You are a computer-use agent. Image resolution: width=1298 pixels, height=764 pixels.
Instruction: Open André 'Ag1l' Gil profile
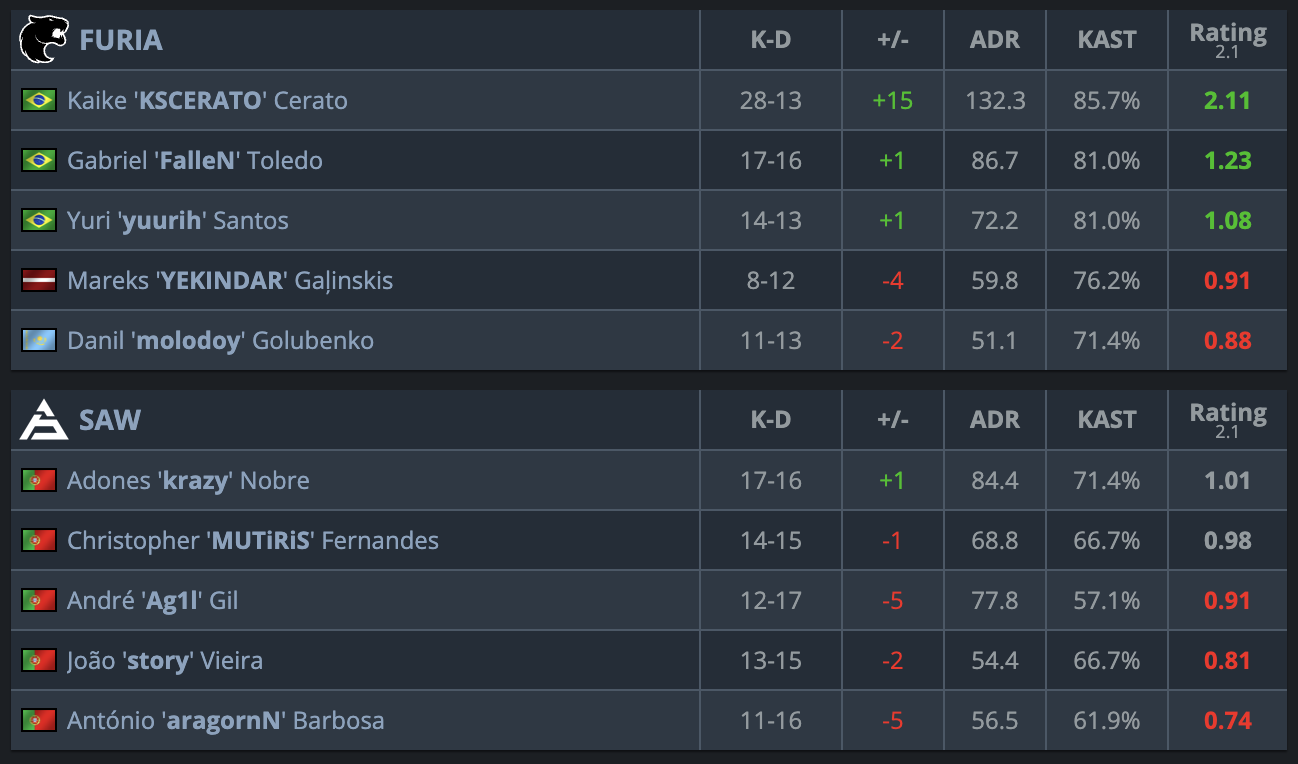(152, 600)
